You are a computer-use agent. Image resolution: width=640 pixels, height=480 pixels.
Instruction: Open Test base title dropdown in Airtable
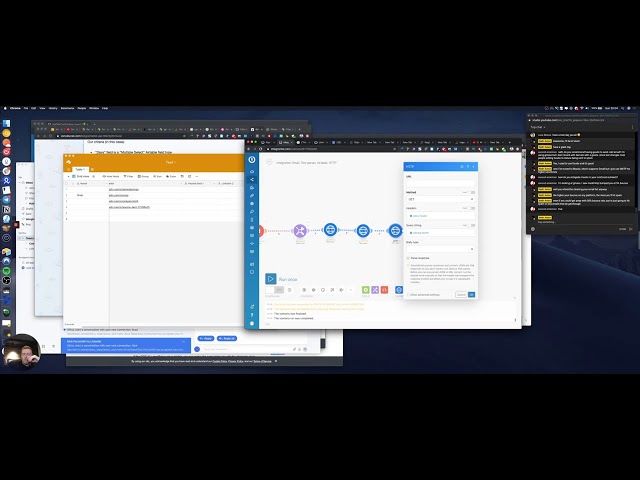(170, 162)
